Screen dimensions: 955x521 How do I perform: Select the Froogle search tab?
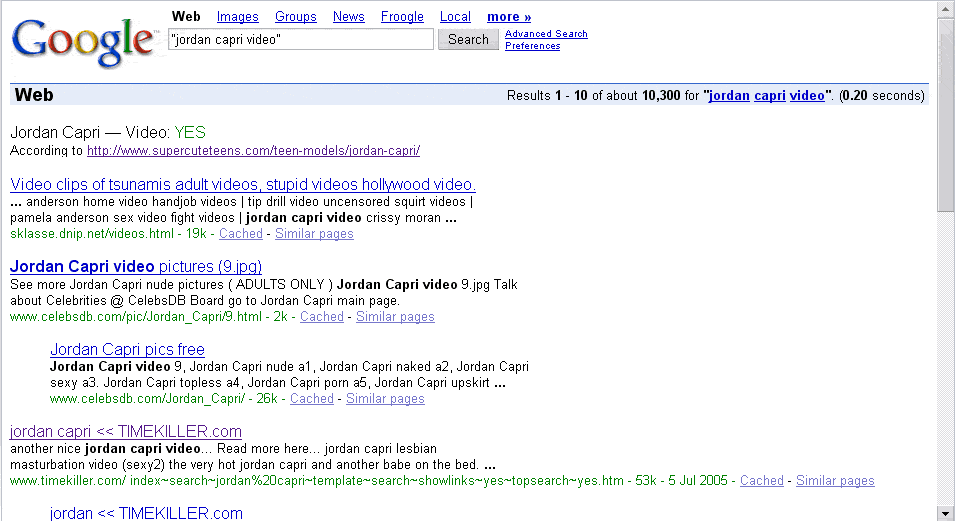pos(402,17)
